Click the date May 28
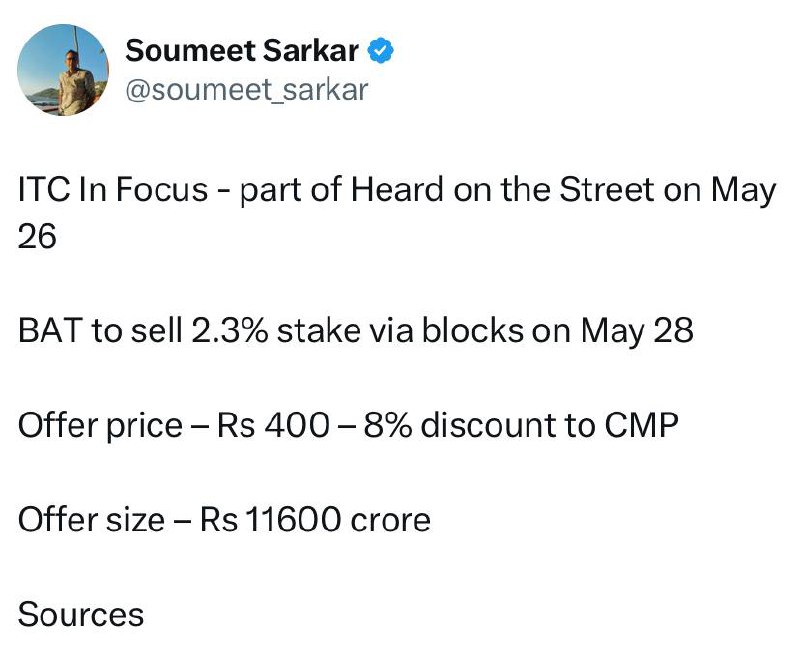Viewport: 800px width, 658px height. pos(637,330)
